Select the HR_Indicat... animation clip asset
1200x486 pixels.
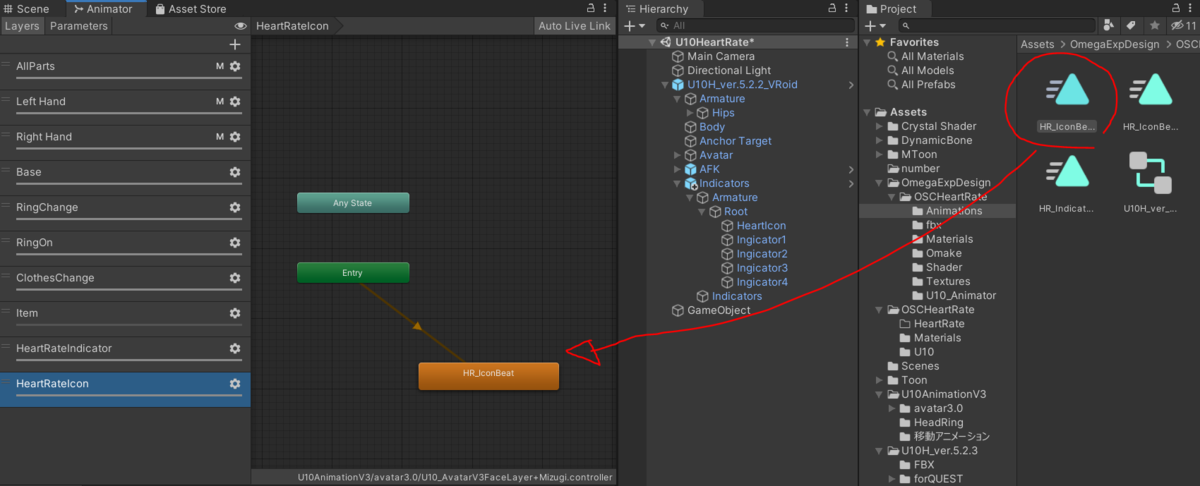[x=1068, y=171]
